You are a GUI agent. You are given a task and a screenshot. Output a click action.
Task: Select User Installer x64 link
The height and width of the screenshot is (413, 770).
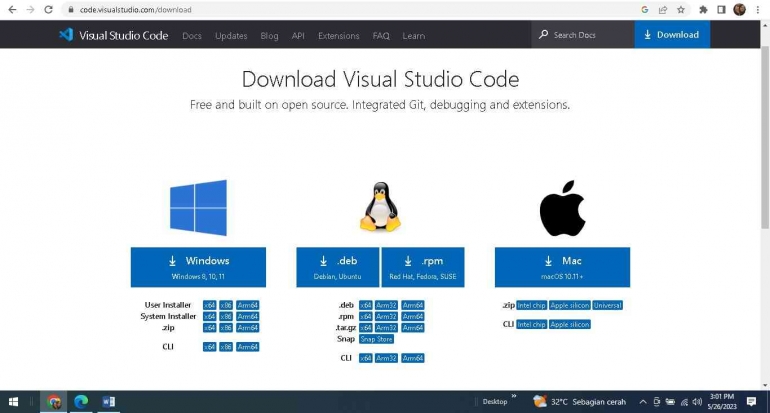click(x=210, y=305)
